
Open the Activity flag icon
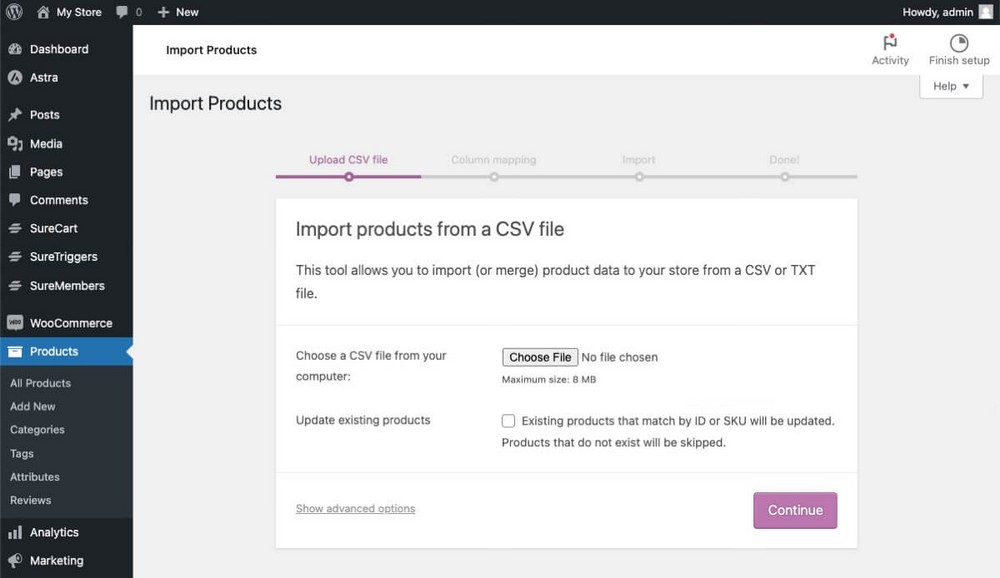890,42
